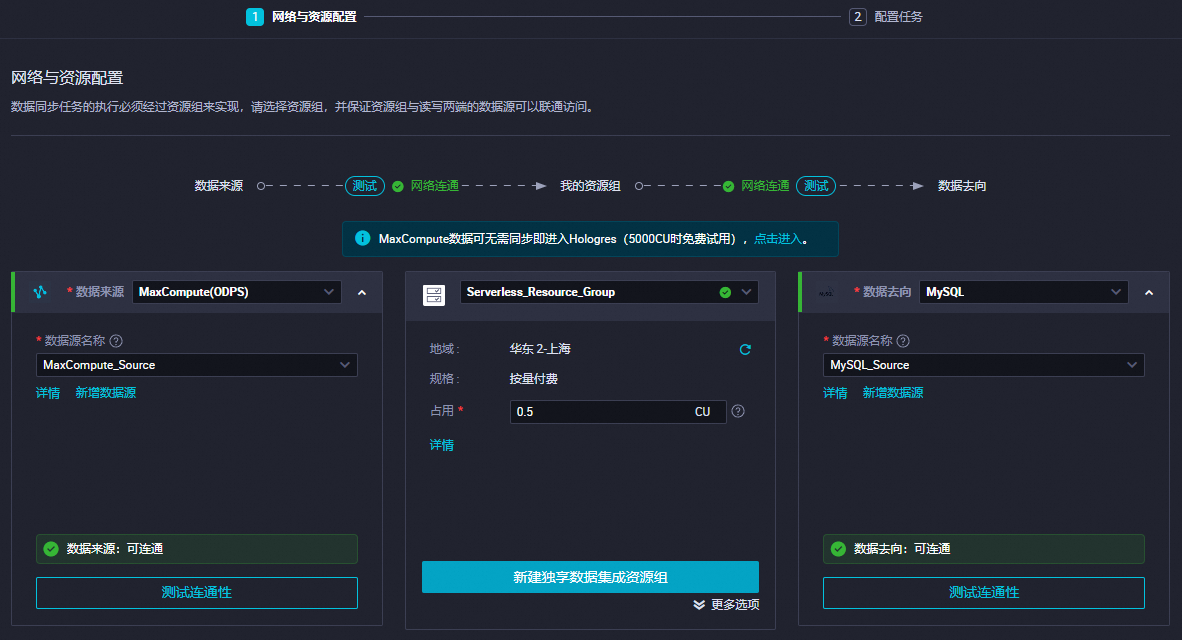Click the MaxCompute data source type icon
1182x640 pixels.
[40, 292]
